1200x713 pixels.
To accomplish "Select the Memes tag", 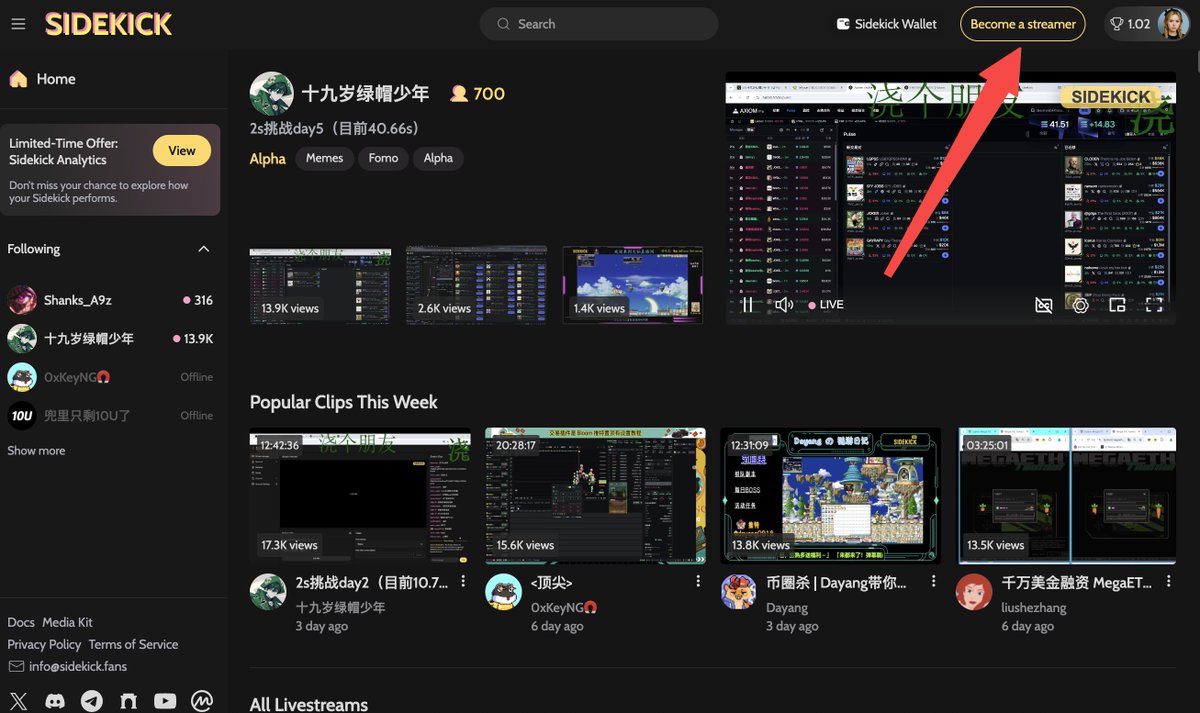I will [x=324, y=158].
